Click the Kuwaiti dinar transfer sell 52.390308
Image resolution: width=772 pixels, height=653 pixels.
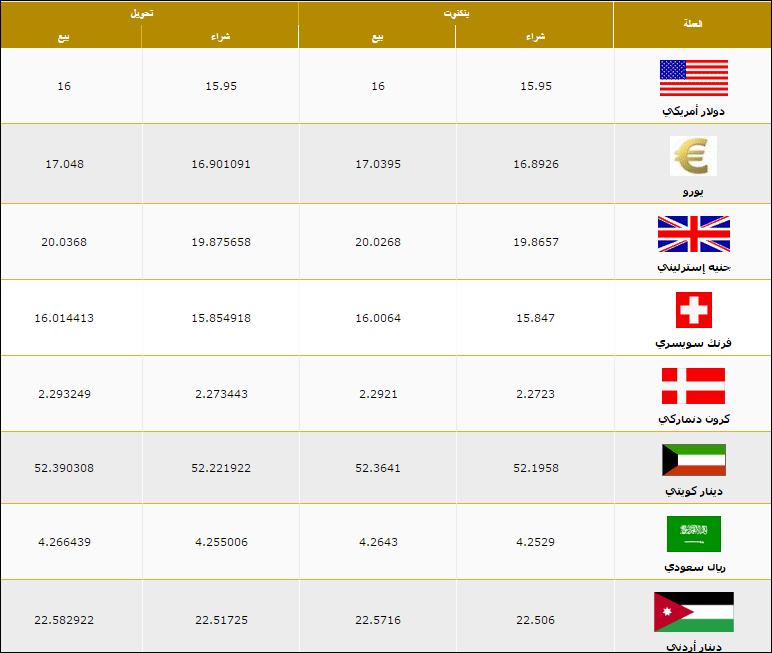[64, 468]
